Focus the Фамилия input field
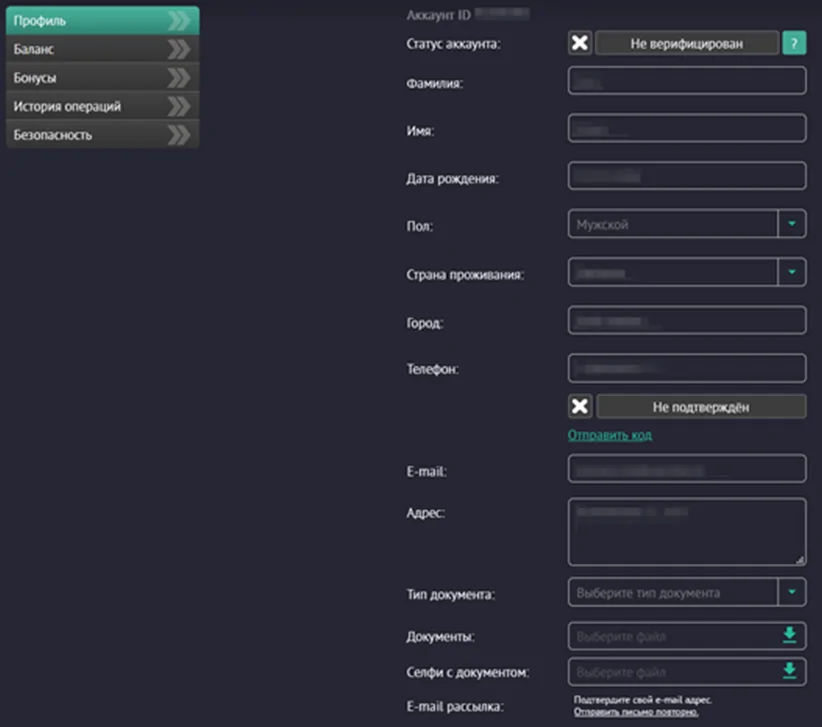Screen dimensions: 822x727 pos(686,81)
